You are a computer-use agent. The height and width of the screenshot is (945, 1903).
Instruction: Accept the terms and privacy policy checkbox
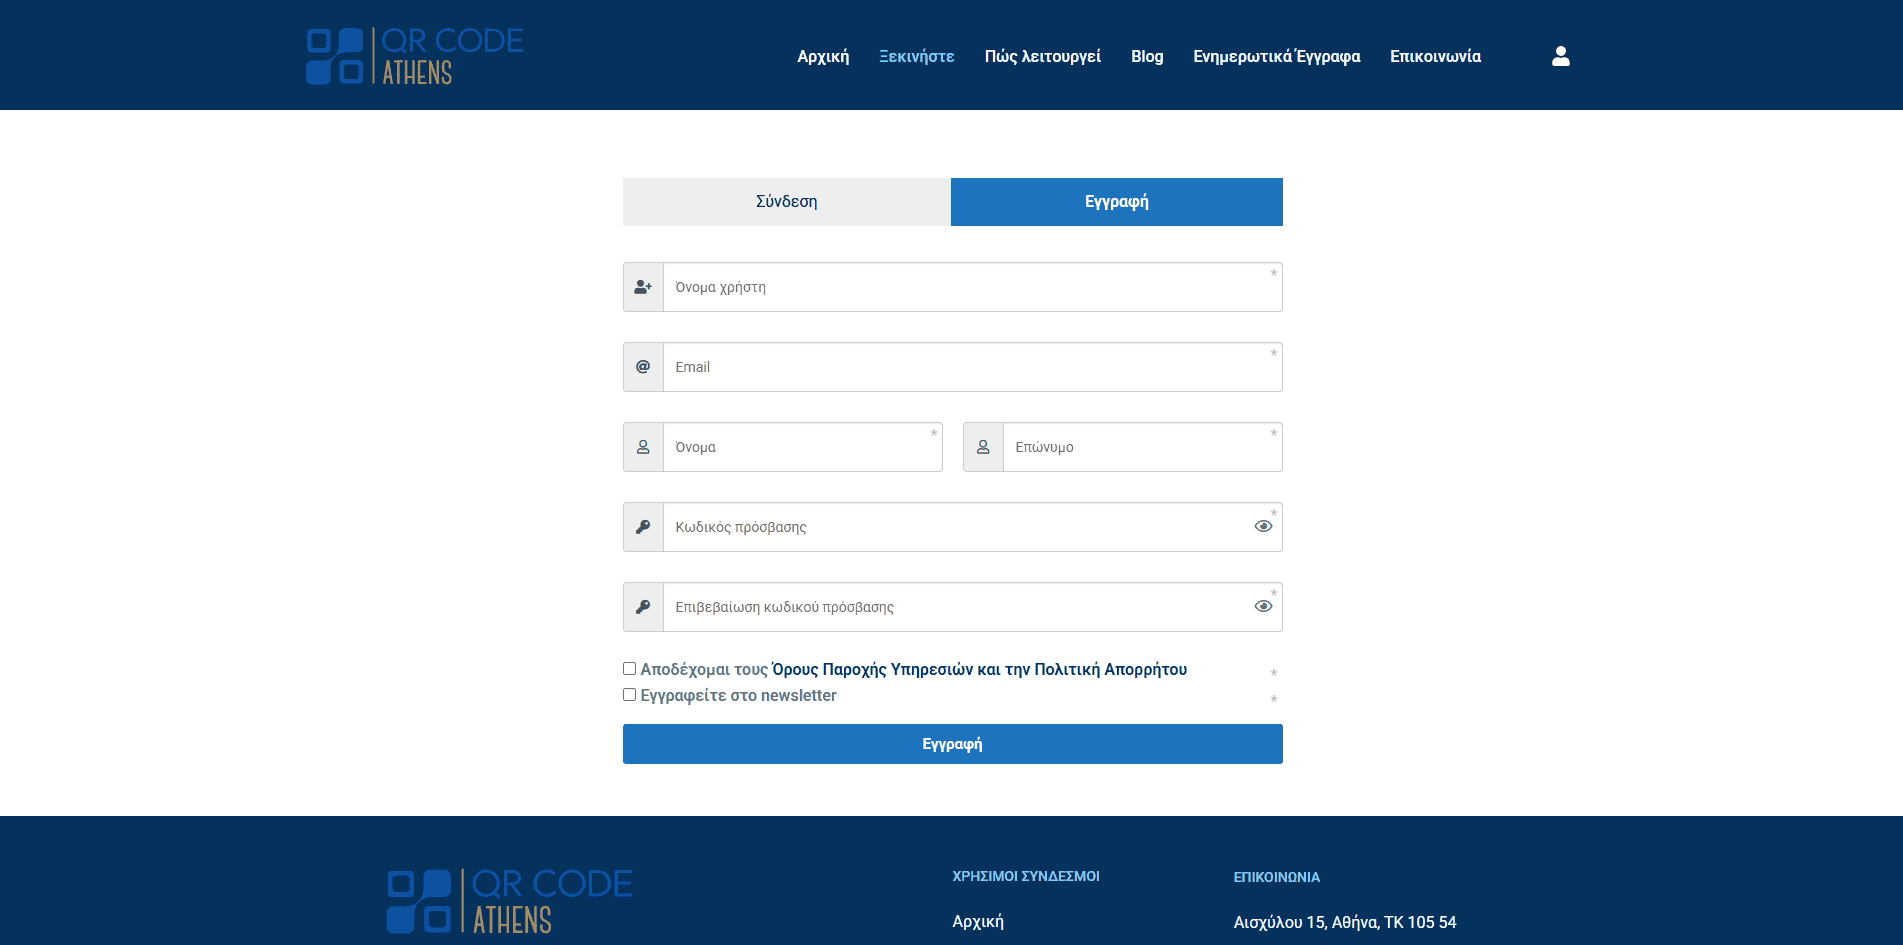630,669
